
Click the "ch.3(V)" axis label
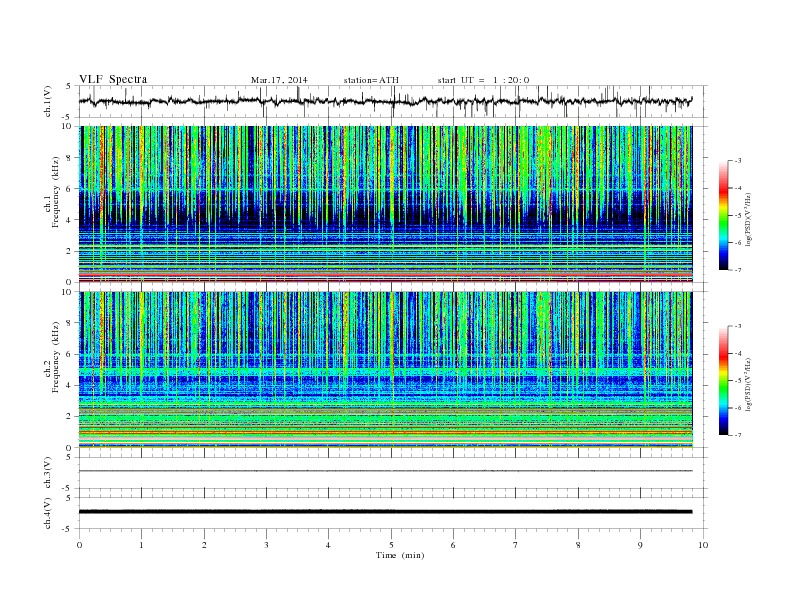[x=48, y=473]
